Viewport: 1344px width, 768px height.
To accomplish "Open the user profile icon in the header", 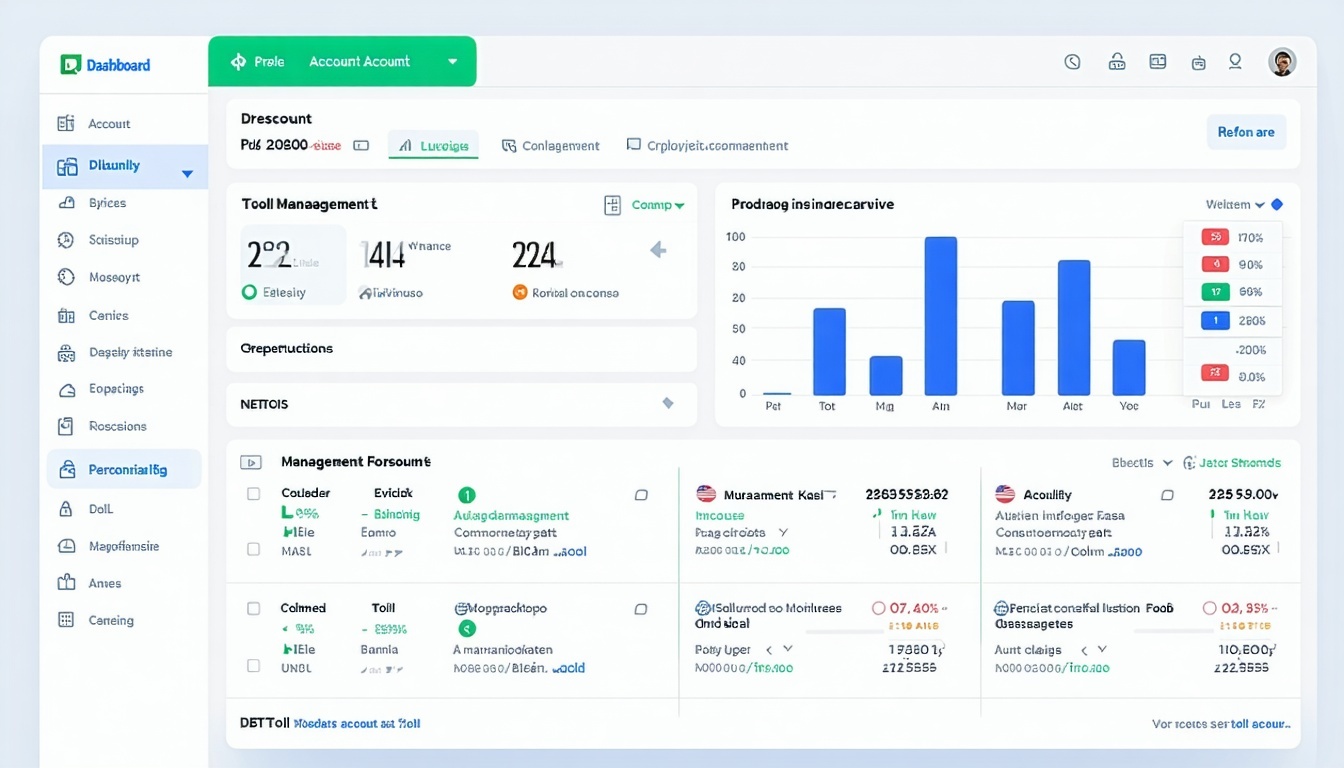I will [x=1235, y=61].
